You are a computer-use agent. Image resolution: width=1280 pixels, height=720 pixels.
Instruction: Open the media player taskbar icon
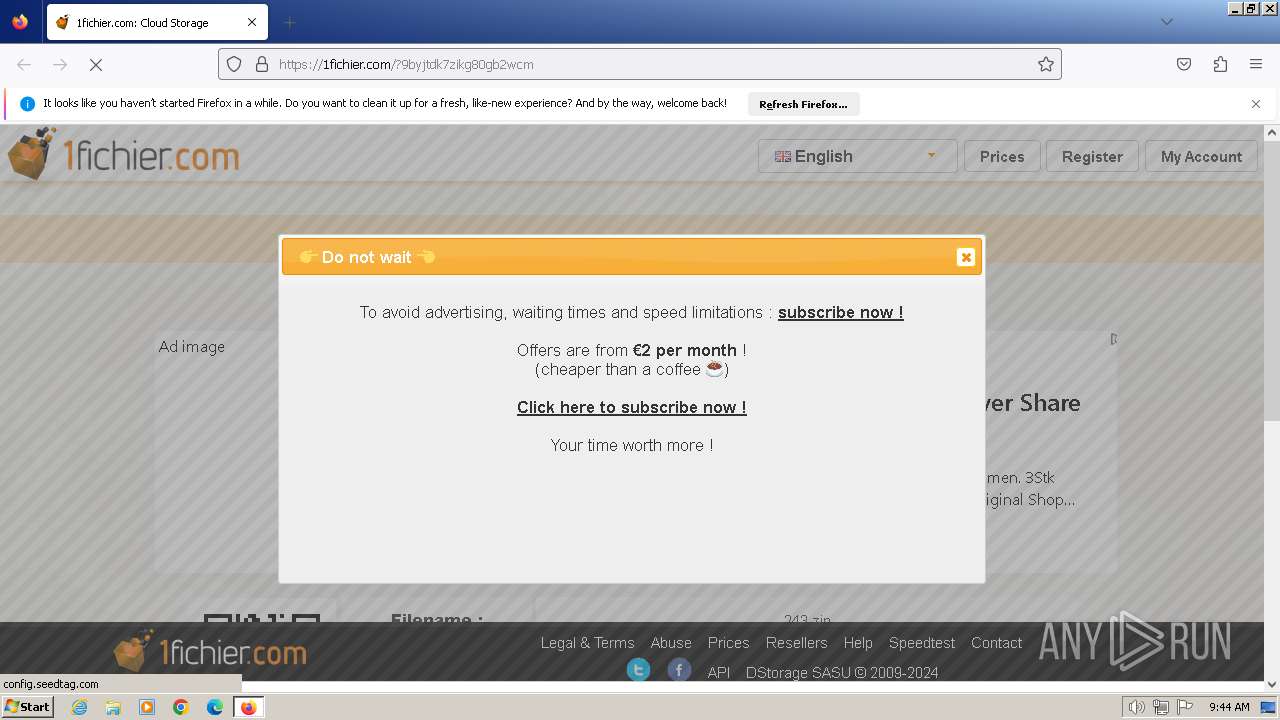(x=147, y=707)
